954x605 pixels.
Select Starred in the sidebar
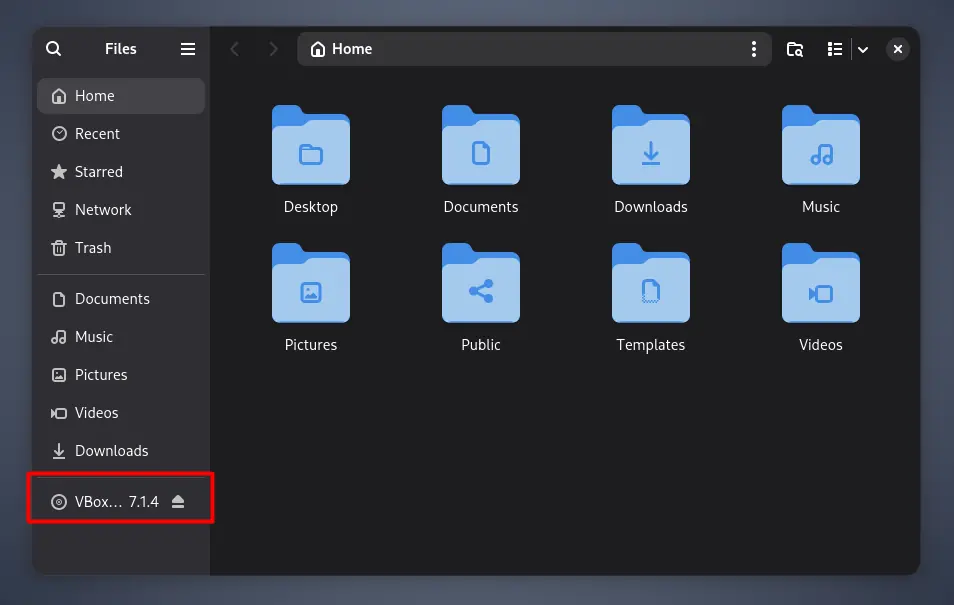(98, 172)
